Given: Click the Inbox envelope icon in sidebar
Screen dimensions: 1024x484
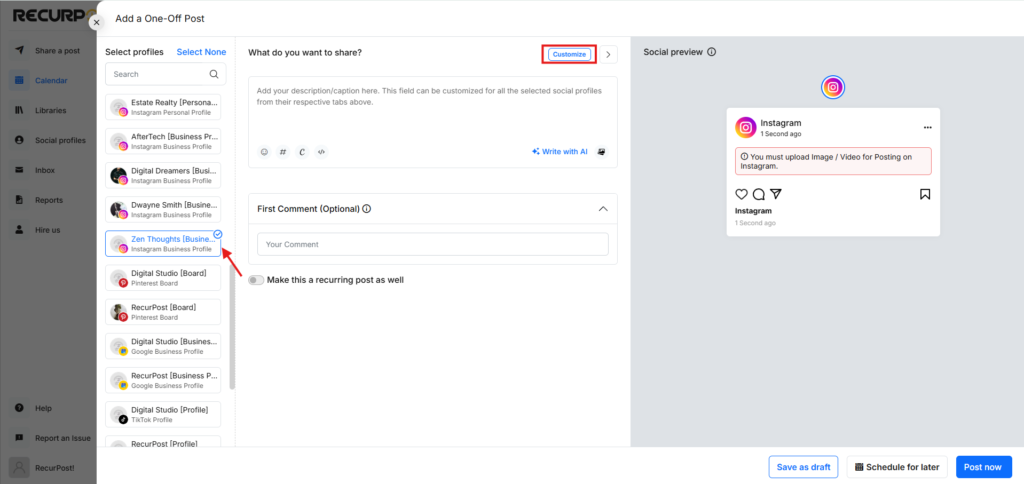Looking at the screenshot, I should click(x=20, y=170).
